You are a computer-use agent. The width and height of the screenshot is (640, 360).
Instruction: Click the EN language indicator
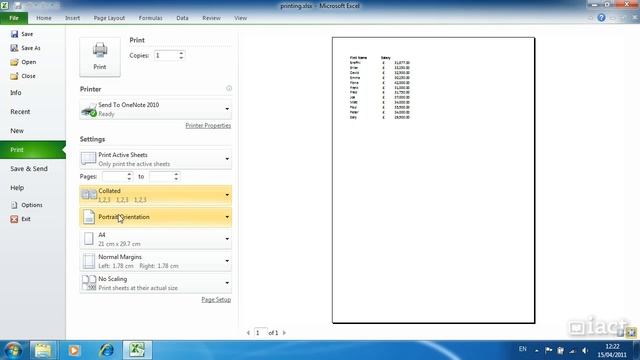(x=523, y=349)
